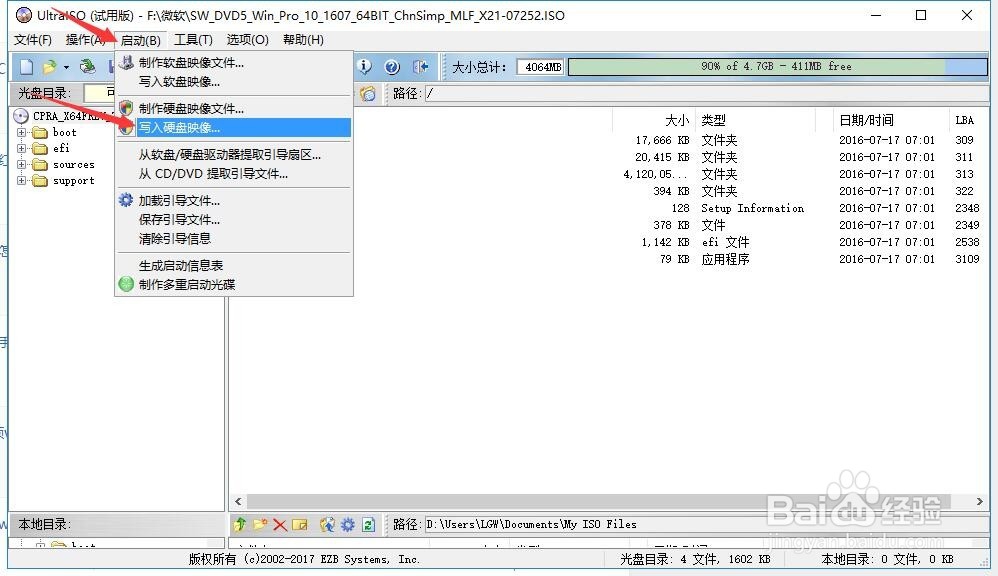Click the New folder icon in local toolbar
The width and height of the screenshot is (998, 576).
coord(260,524)
